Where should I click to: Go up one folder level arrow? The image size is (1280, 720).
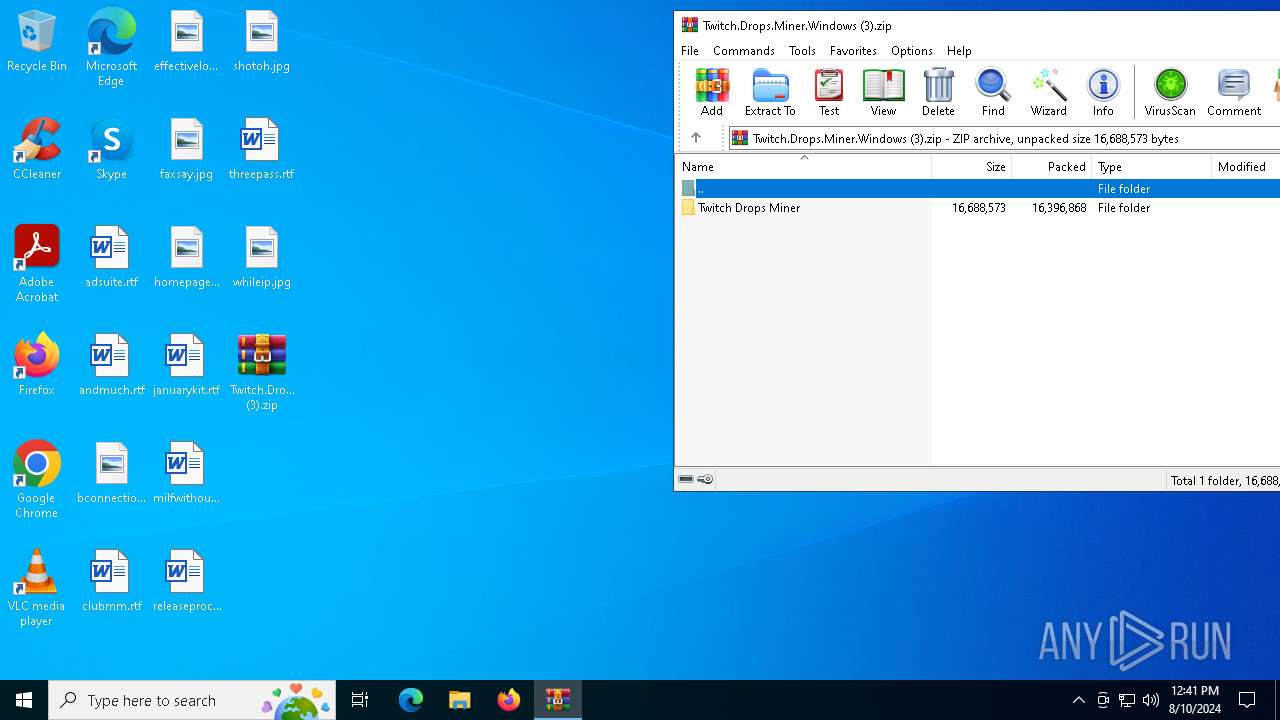[x=696, y=138]
